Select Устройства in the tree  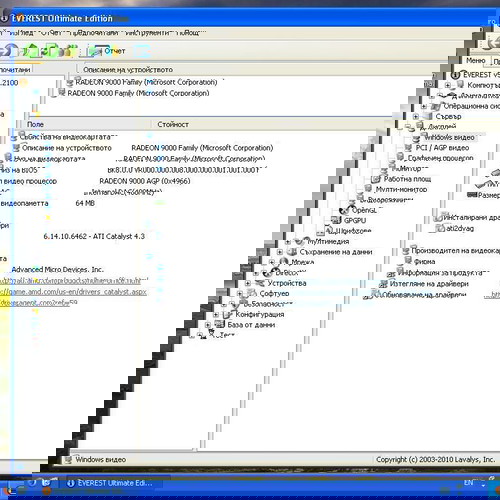287,283
